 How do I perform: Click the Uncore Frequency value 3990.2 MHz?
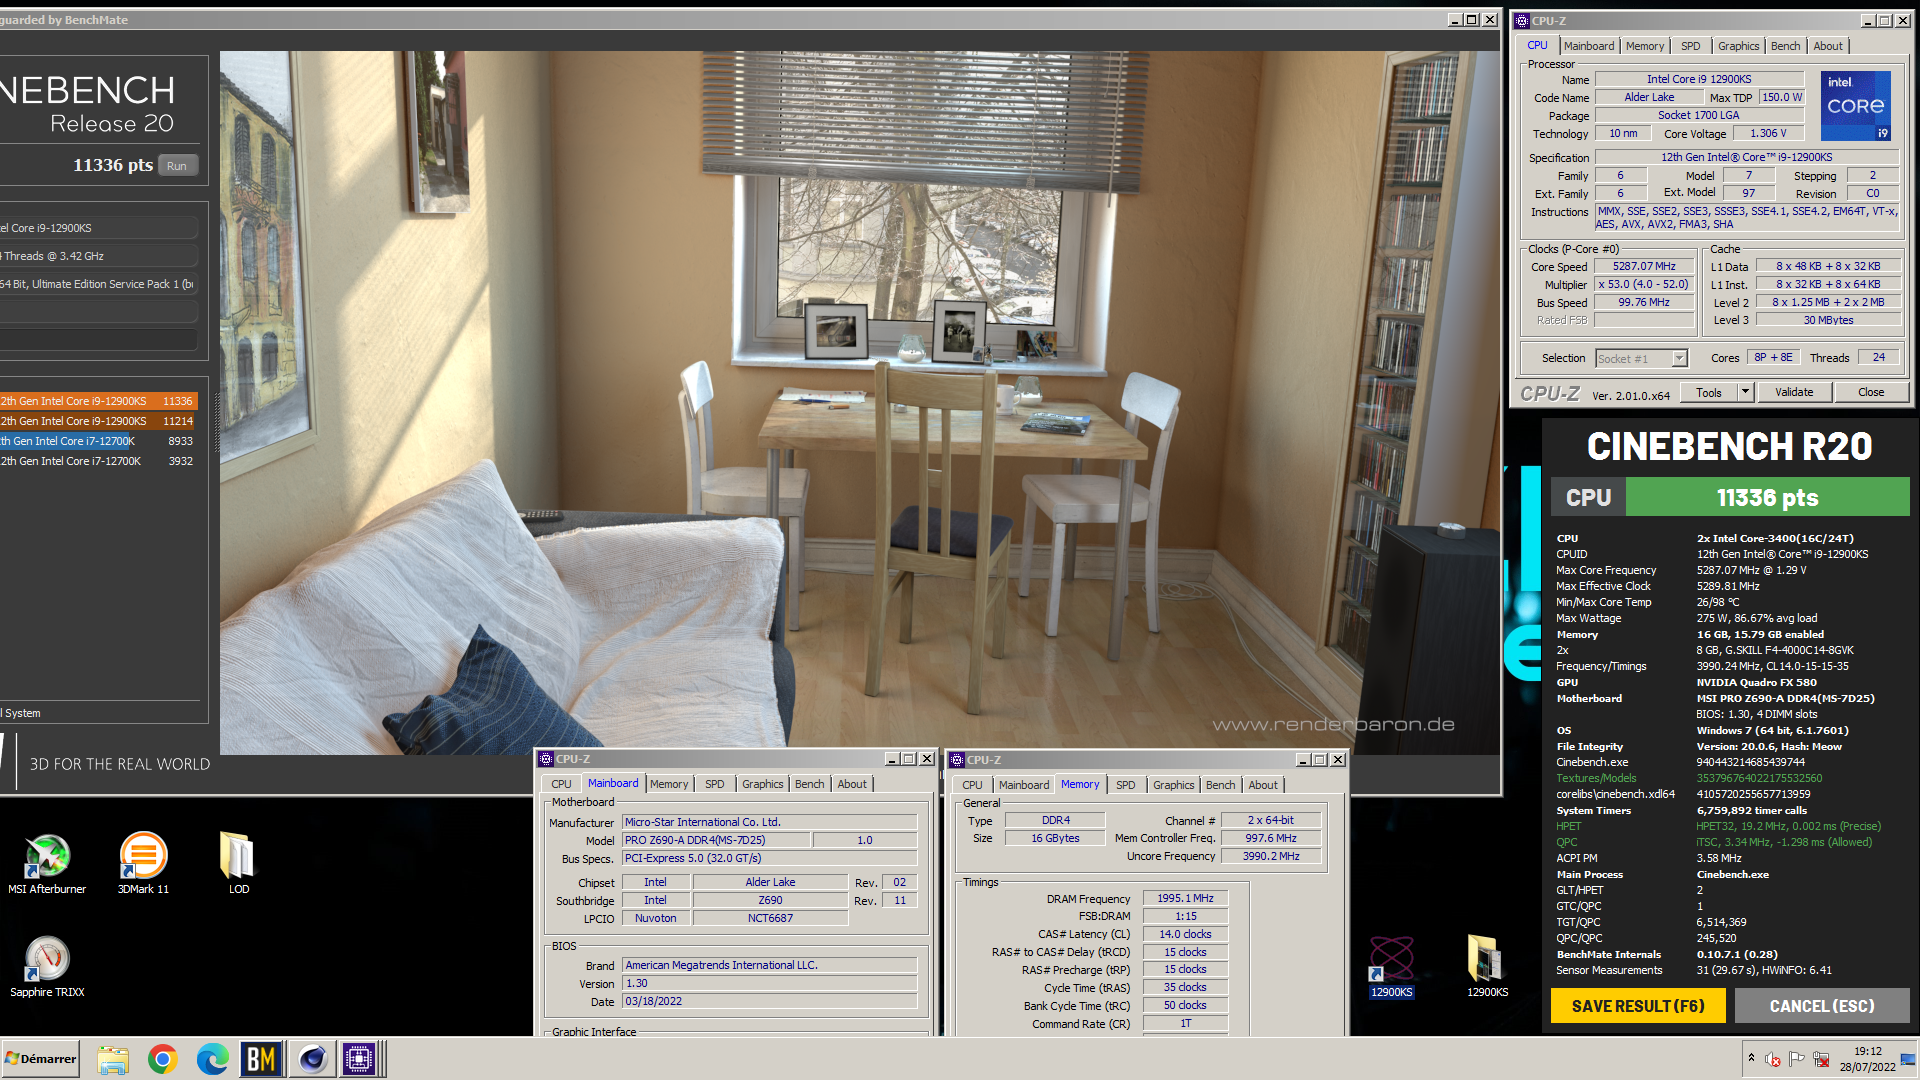(x=1271, y=856)
